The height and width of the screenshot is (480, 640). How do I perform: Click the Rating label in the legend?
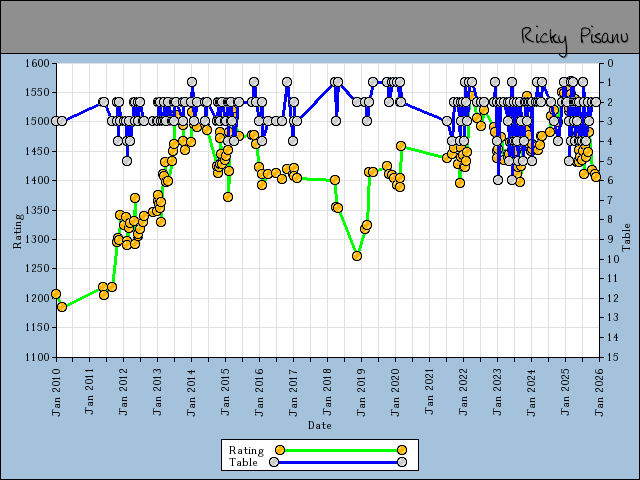(246, 450)
